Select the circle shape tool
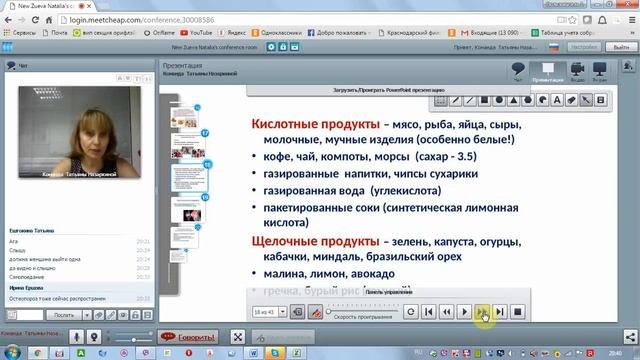Viewport: 640px width, 360px height. click(499, 100)
